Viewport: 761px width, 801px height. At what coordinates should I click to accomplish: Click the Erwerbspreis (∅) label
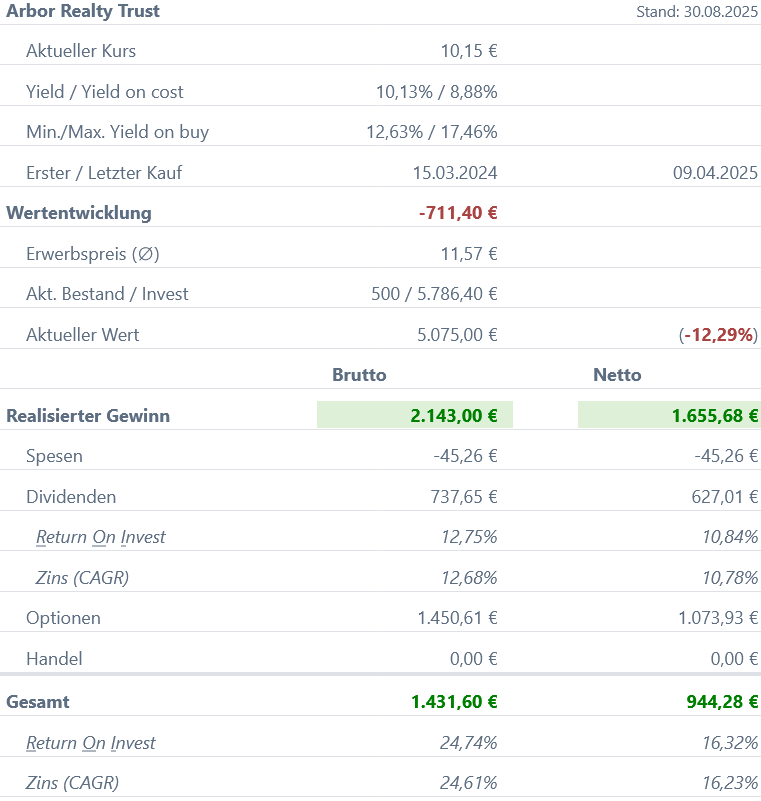92,253
